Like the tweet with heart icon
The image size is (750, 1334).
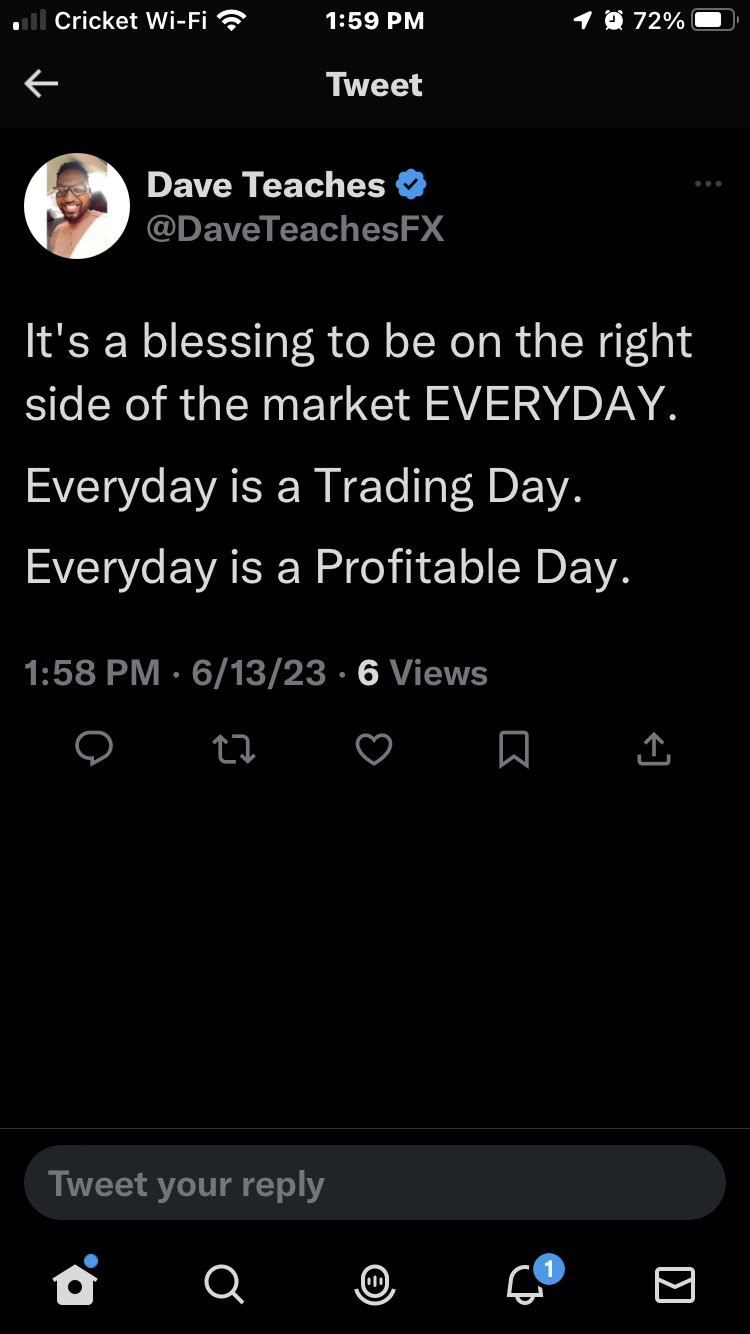point(374,749)
